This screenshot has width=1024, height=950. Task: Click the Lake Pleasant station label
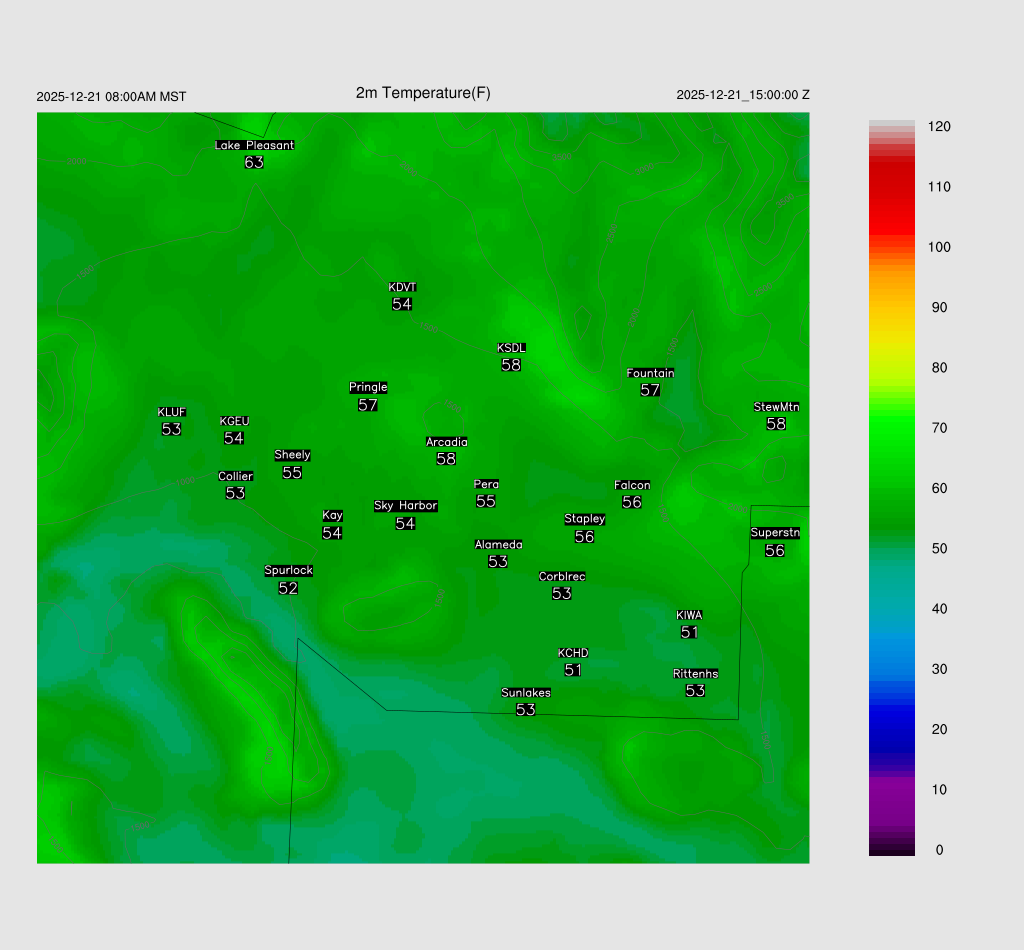point(254,145)
